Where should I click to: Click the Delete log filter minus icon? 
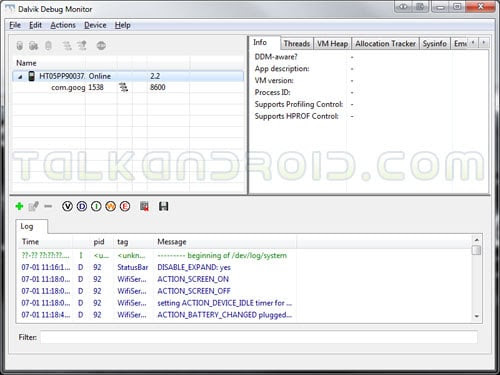click(x=48, y=206)
